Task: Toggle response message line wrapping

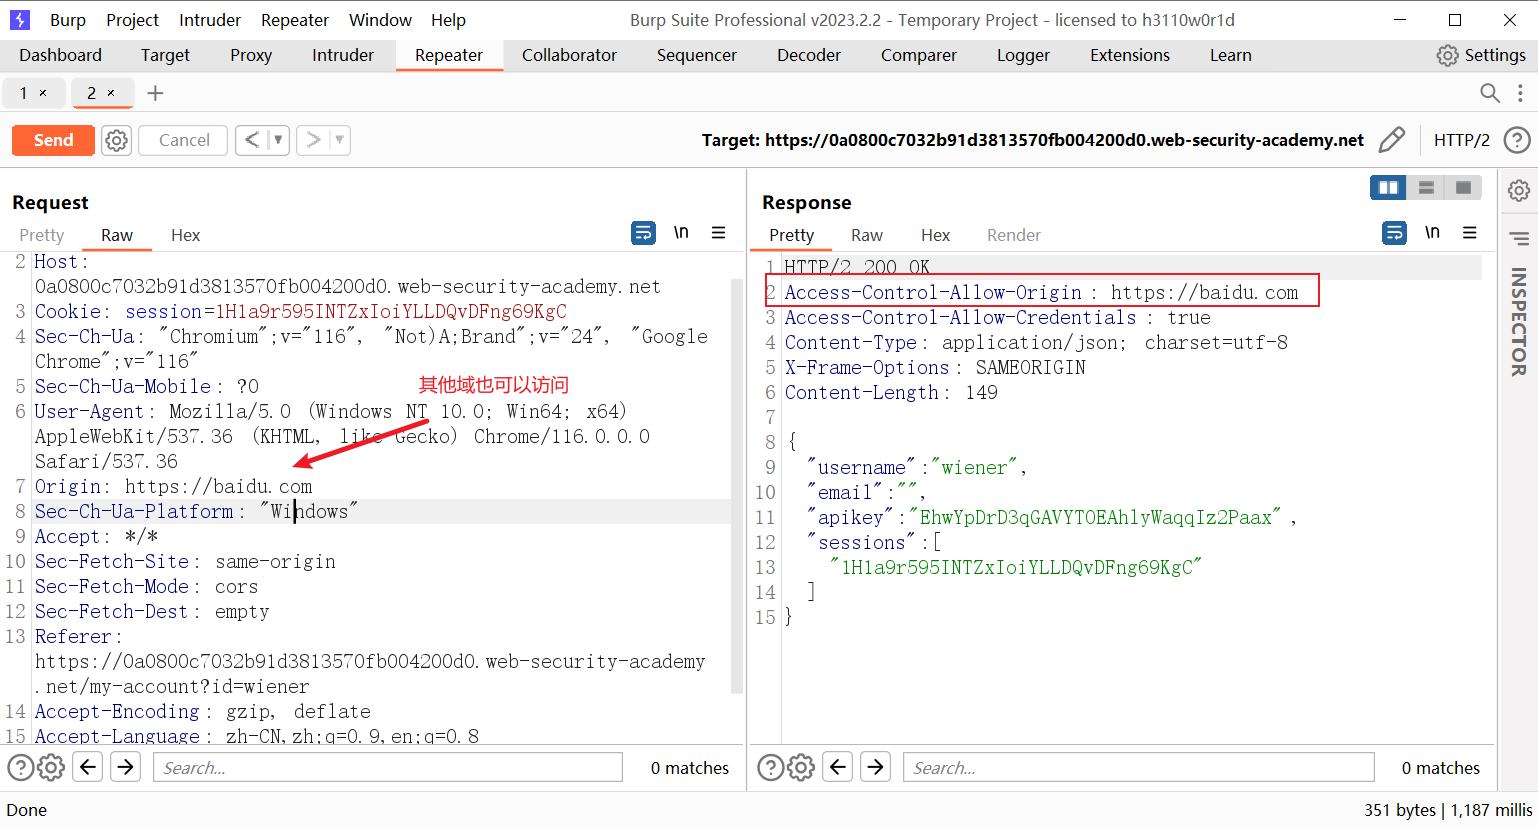Action: point(1394,233)
